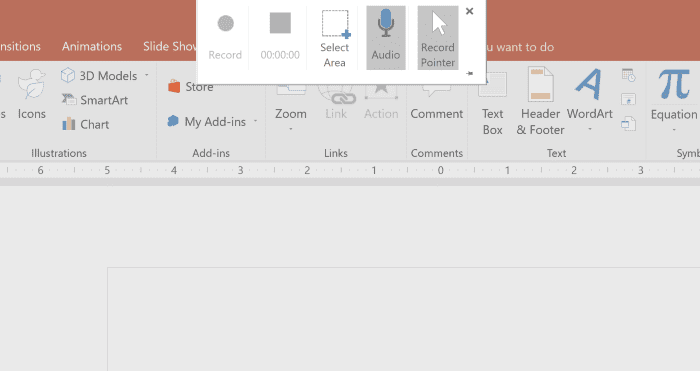Image resolution: width=700 pixels, height=371 pixels.
Task: Toggle Audio recording microphone
Action: point(386,38)
